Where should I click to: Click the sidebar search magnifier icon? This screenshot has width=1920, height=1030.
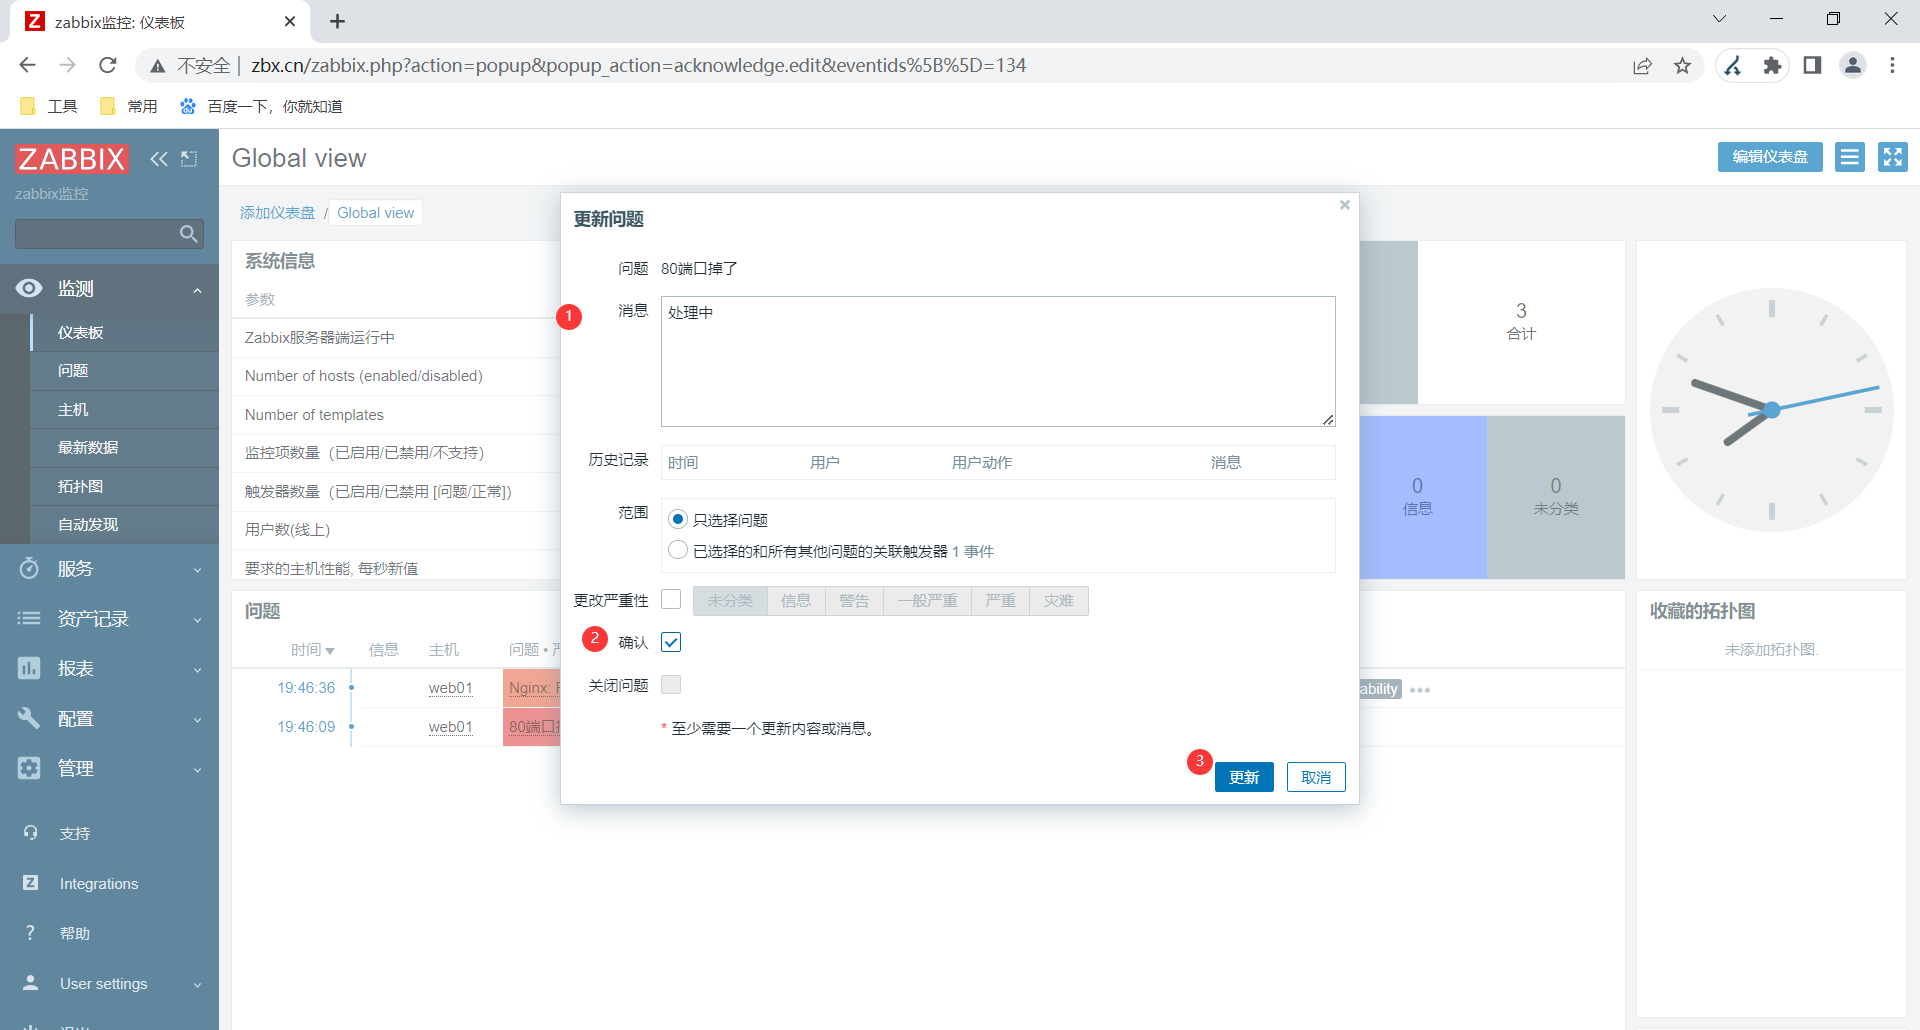(188, 234)
